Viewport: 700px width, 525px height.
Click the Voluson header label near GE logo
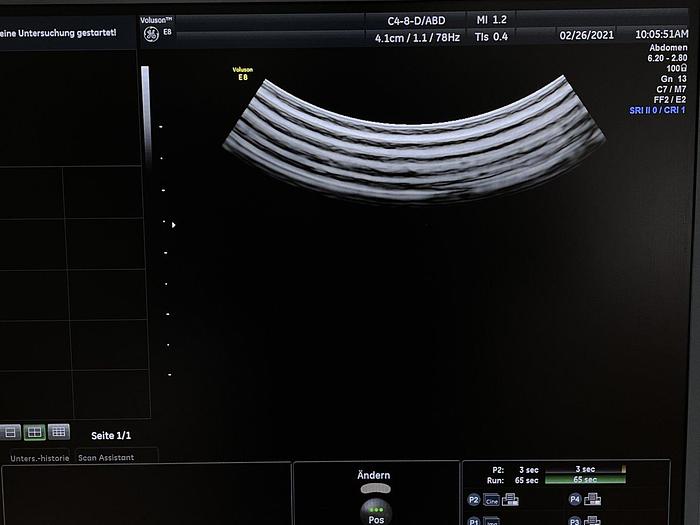156,20
